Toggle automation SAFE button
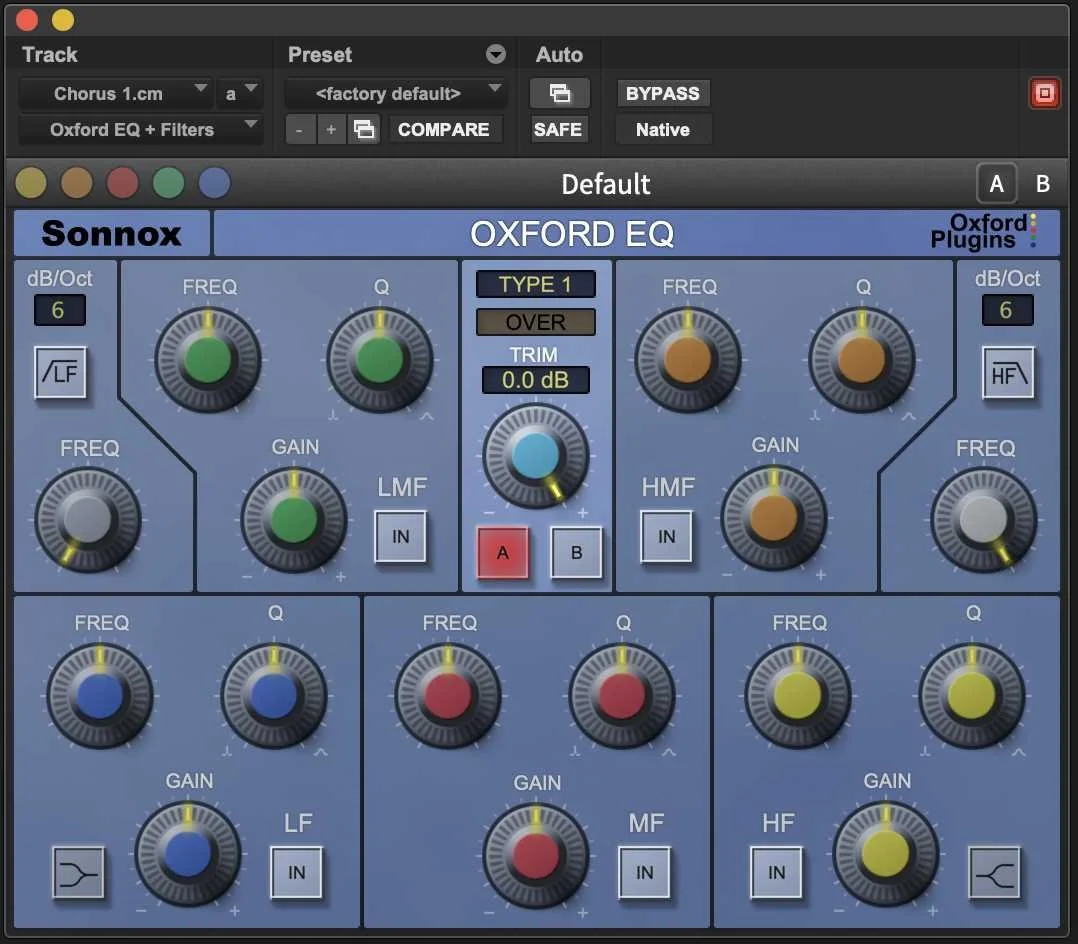The image size is (1078, 944). coord(558,129)
